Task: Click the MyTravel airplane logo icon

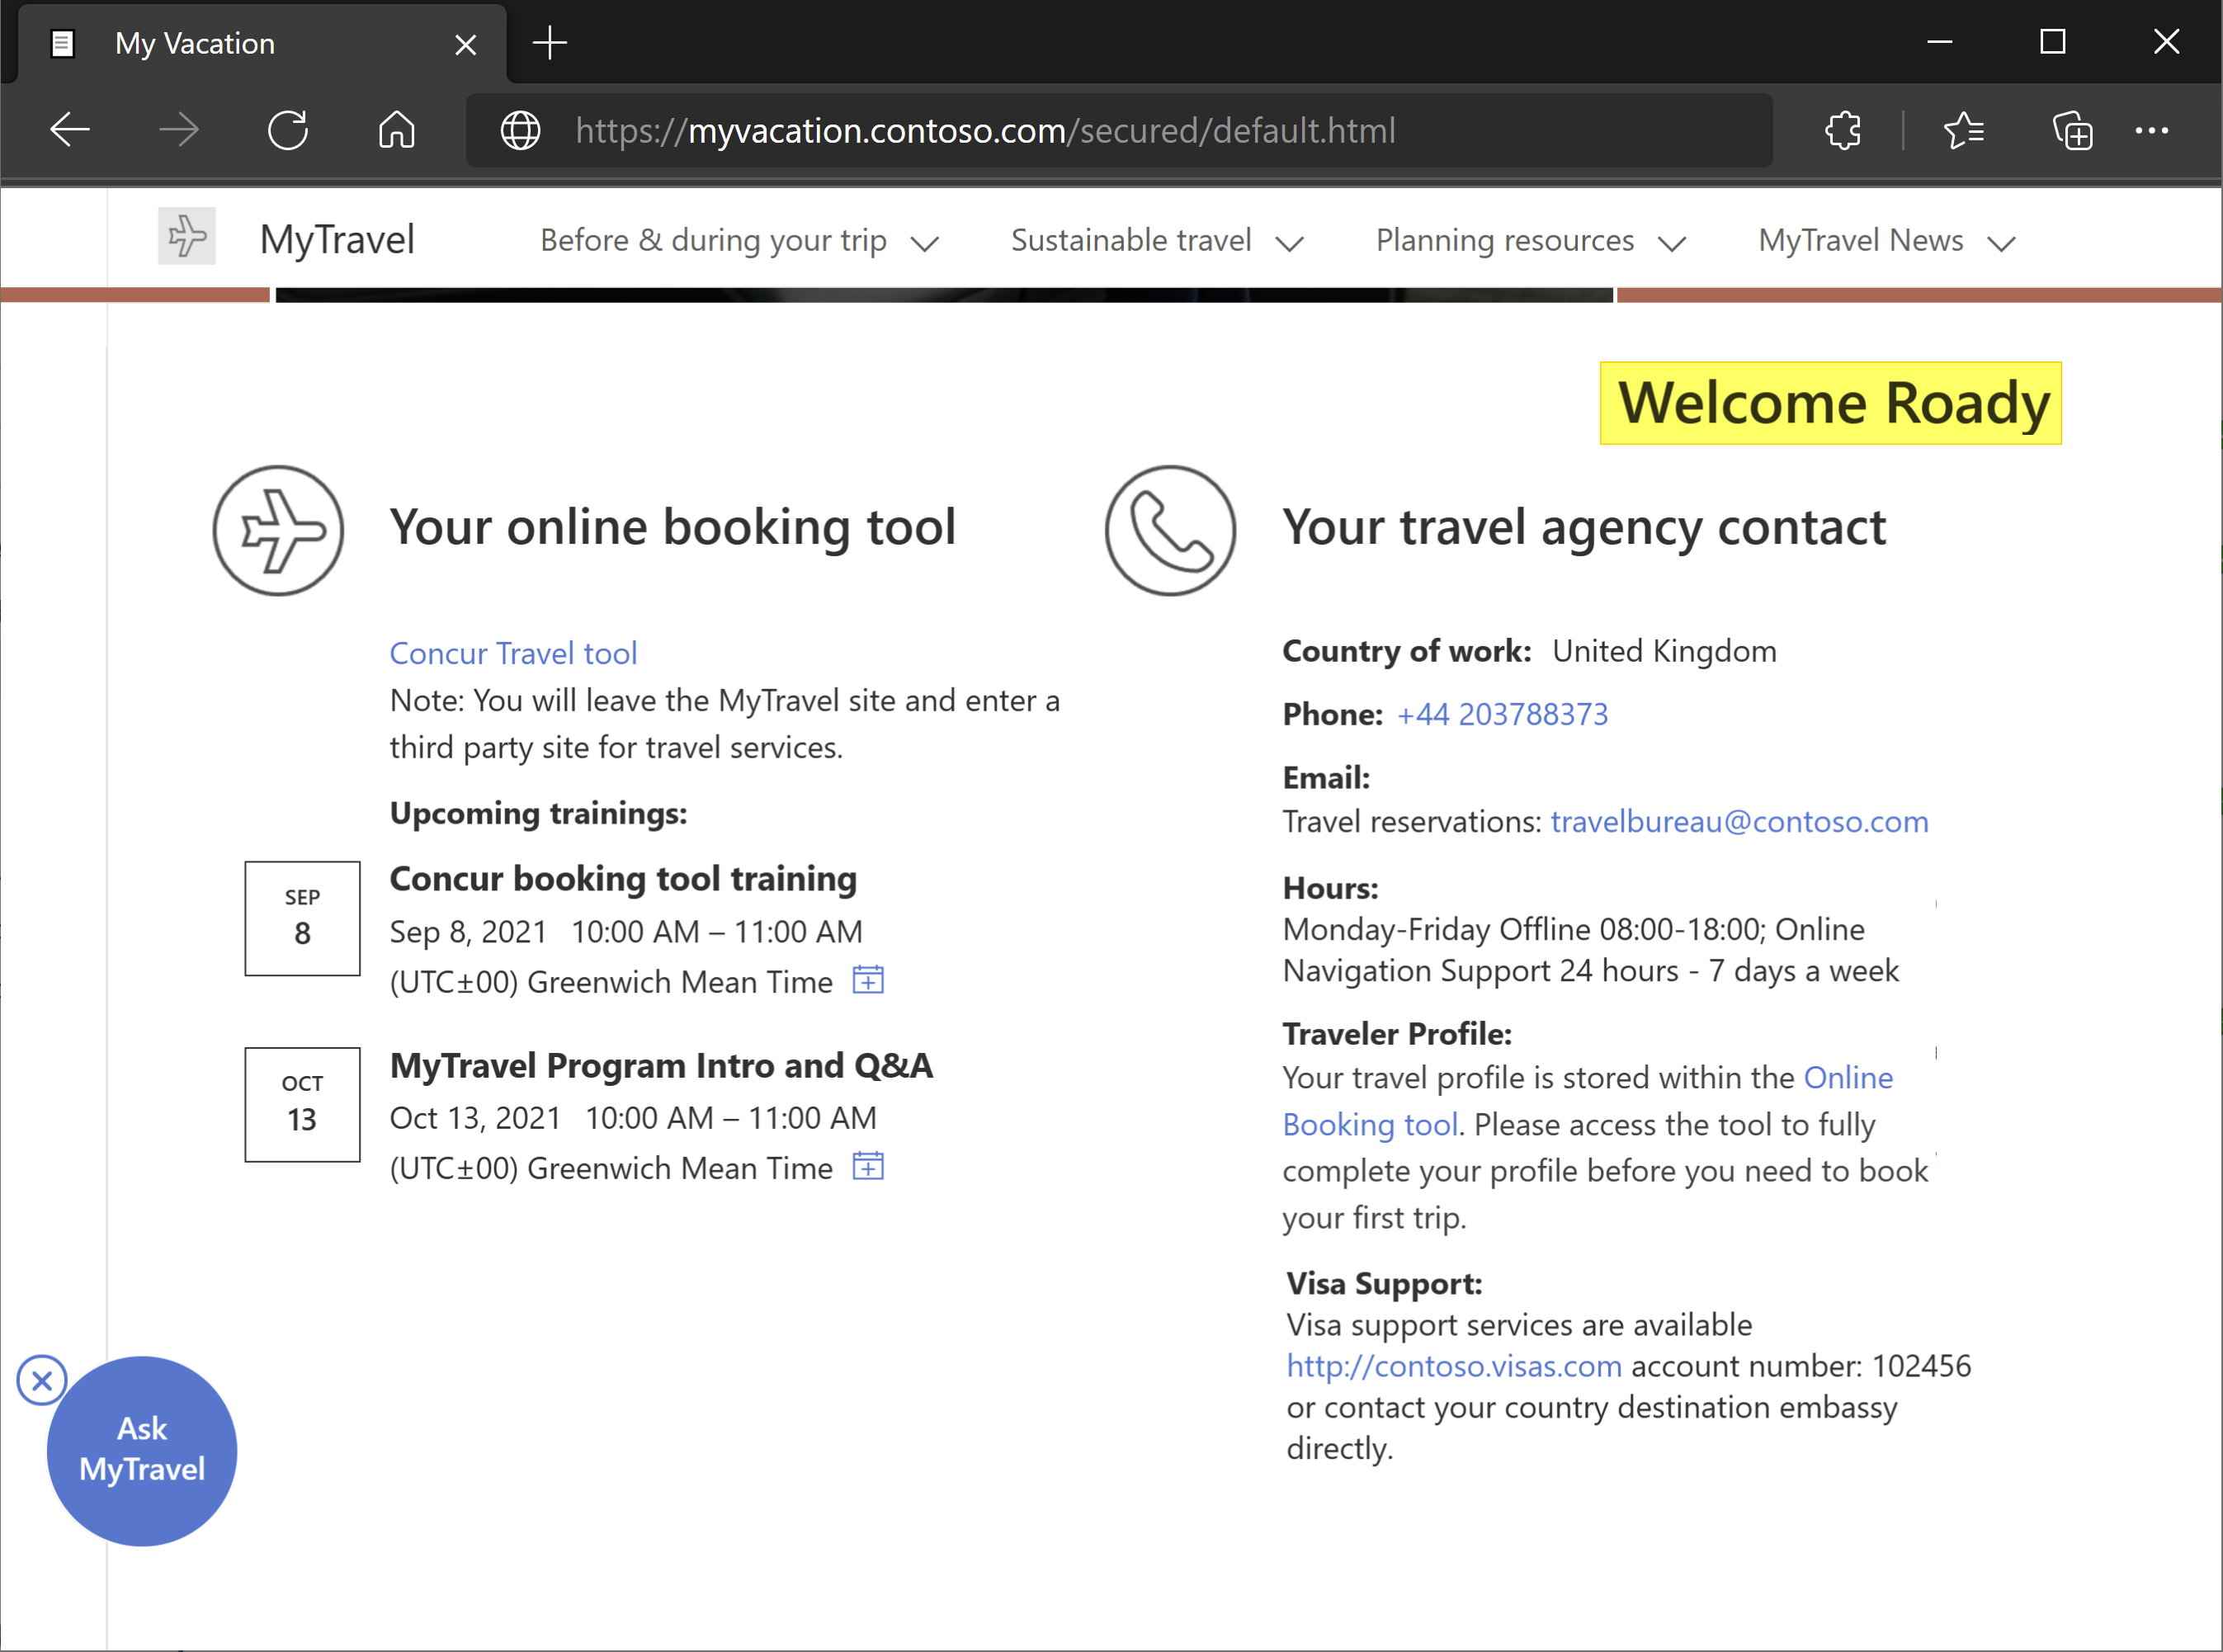Action: pos(187,239)
